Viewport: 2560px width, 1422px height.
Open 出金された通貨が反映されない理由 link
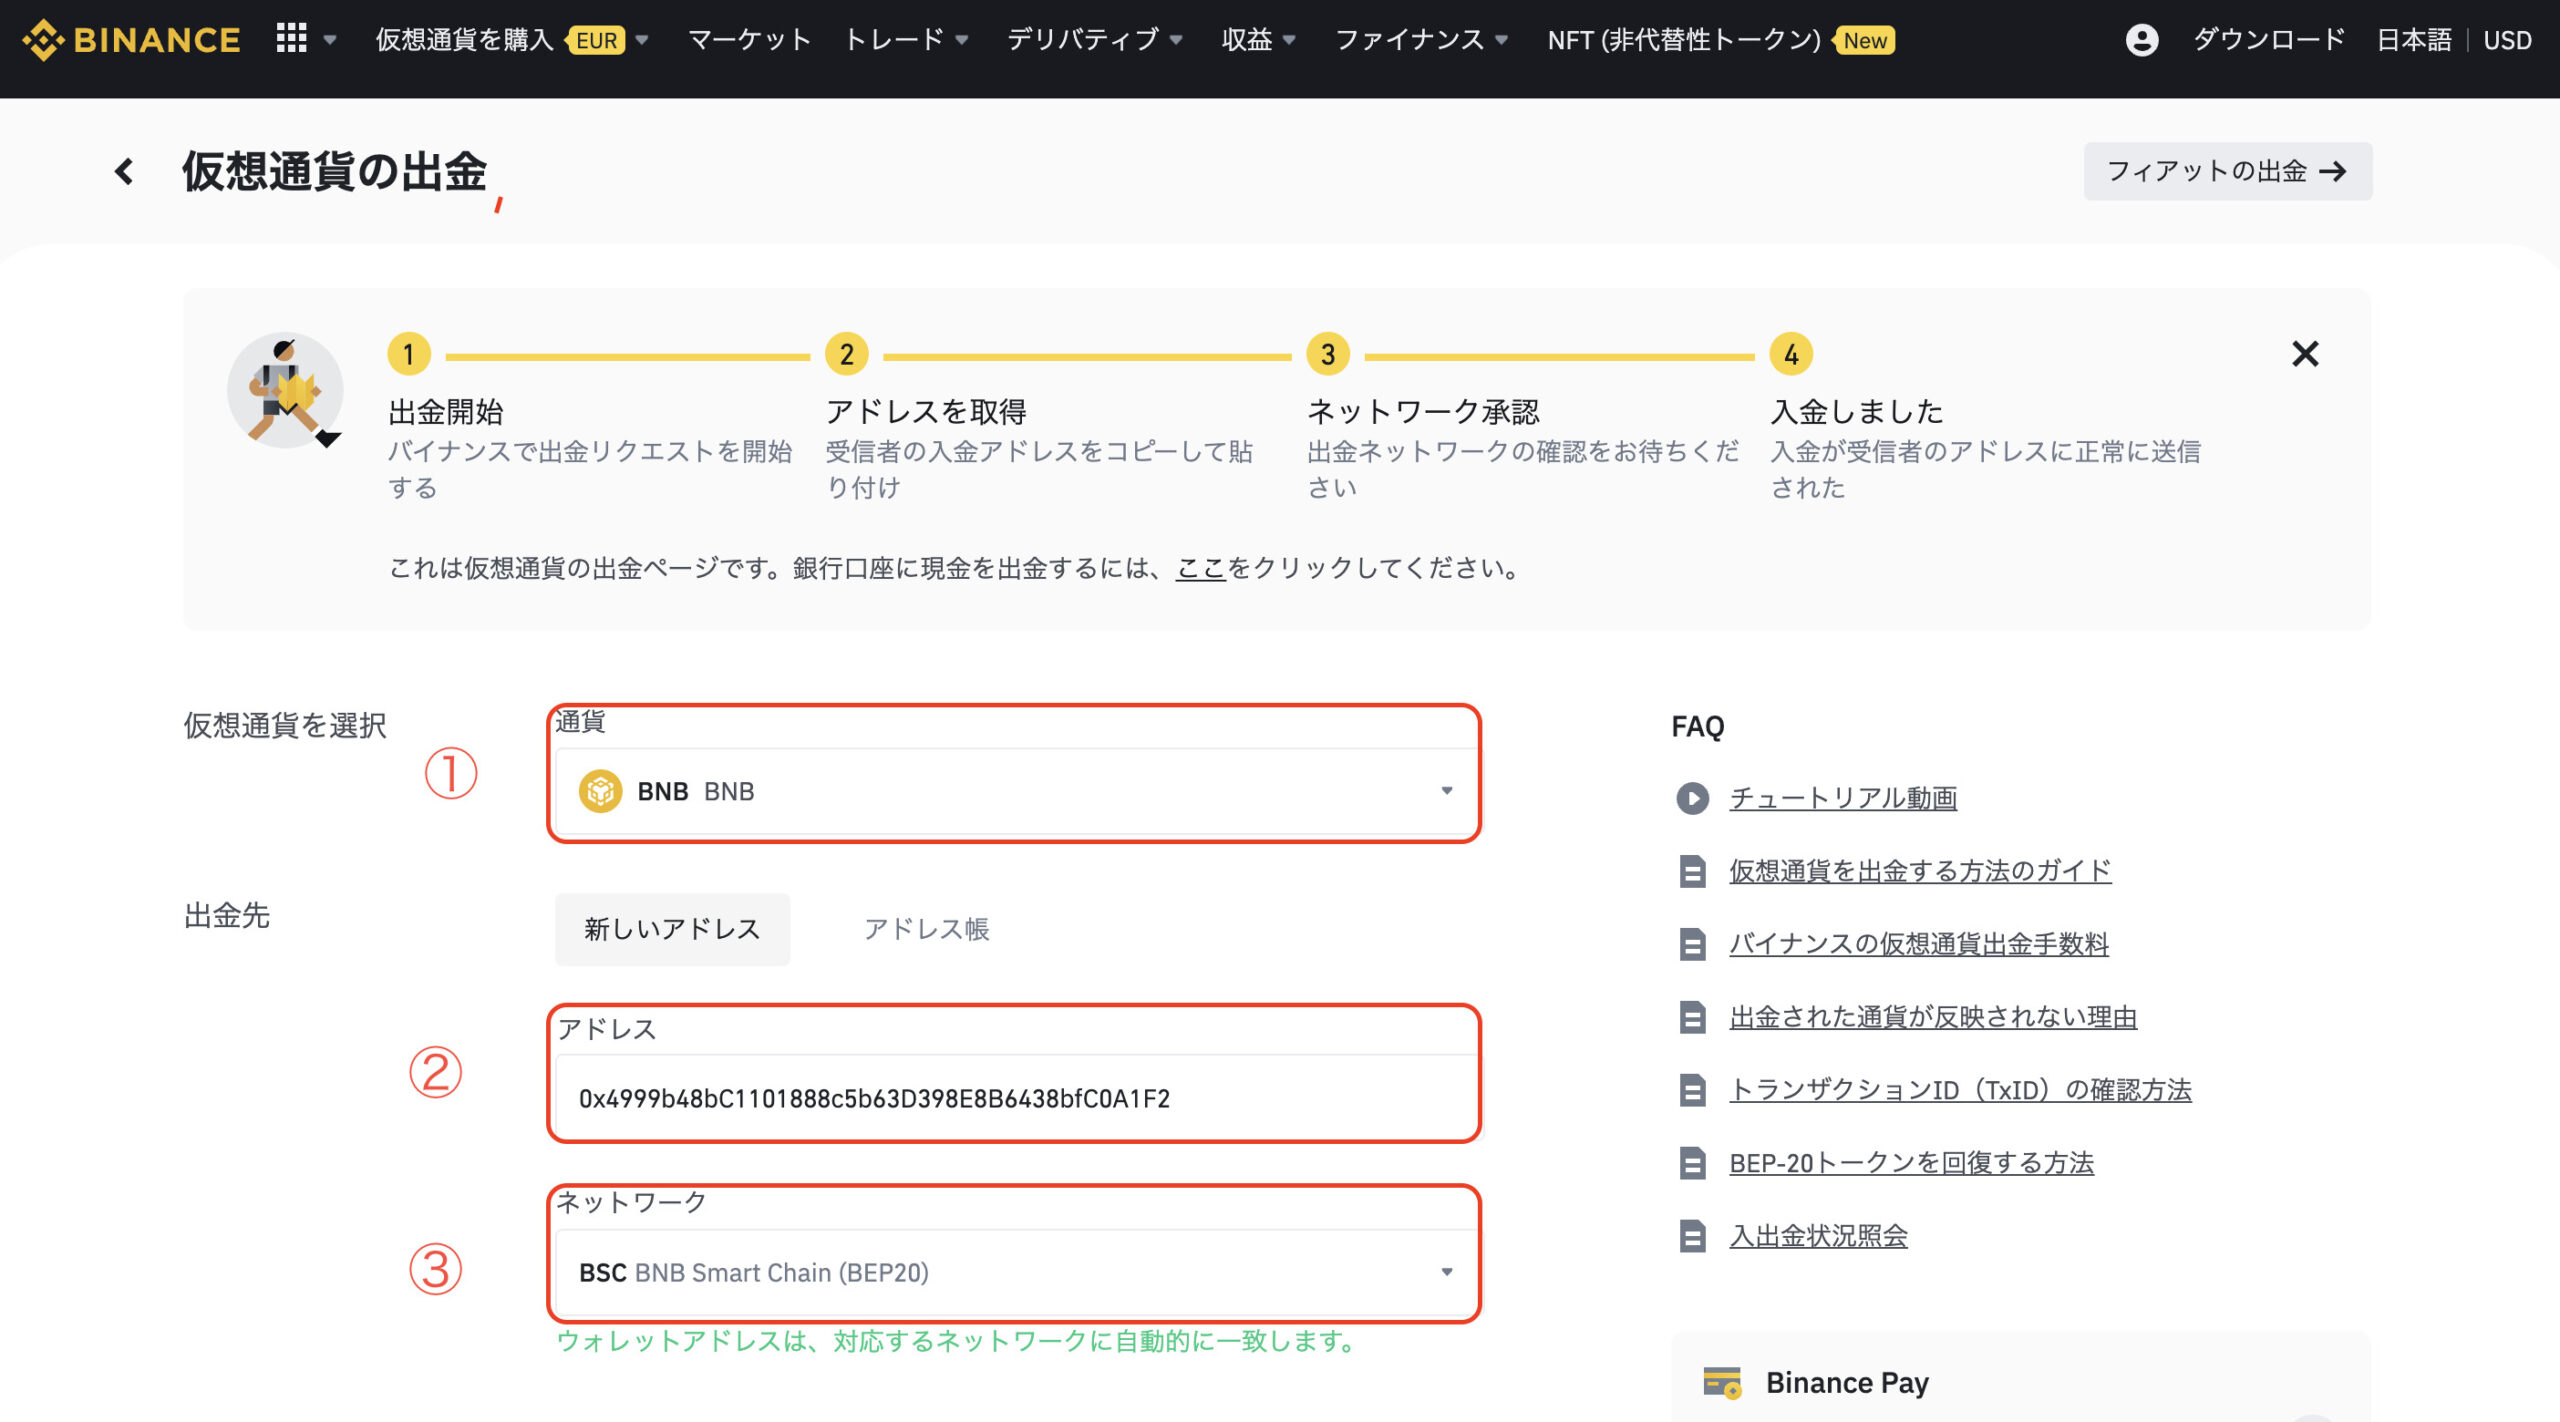pos(1933,1017)
